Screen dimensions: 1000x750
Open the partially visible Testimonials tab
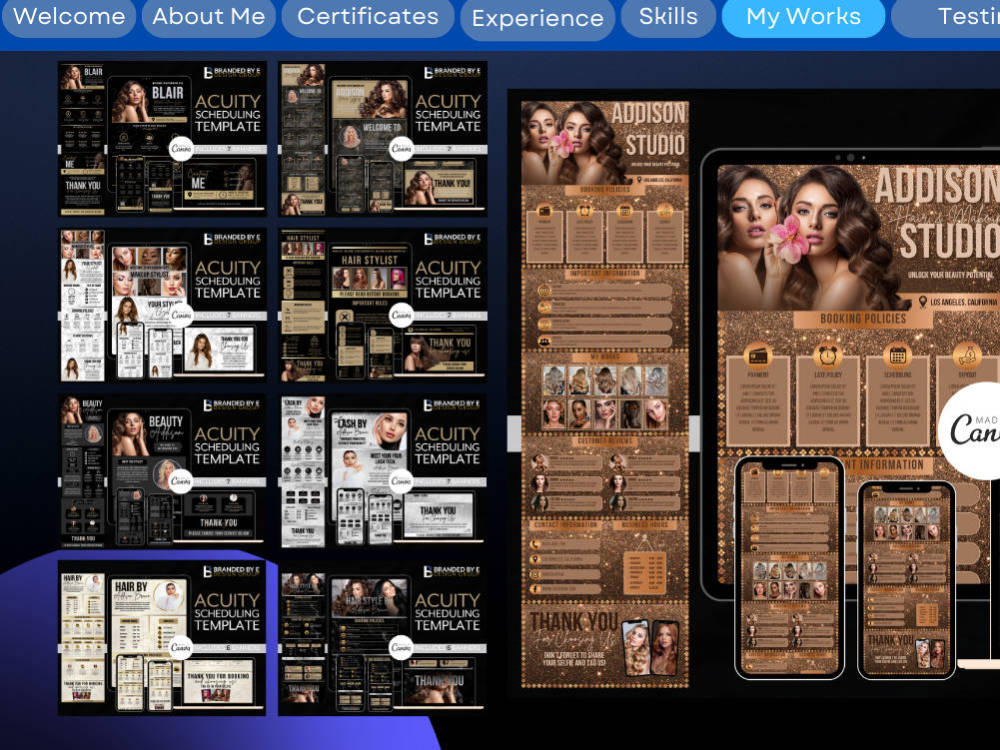[946, 17]
